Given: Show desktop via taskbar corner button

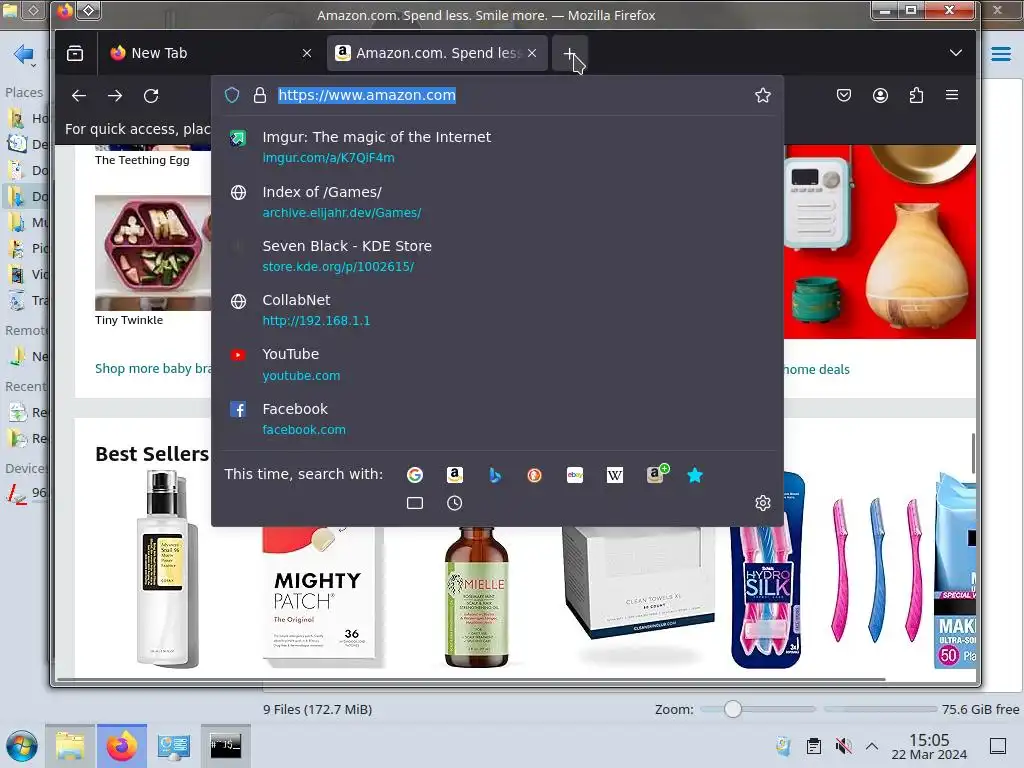Looking at the screenshot, I should pos(998,746).
